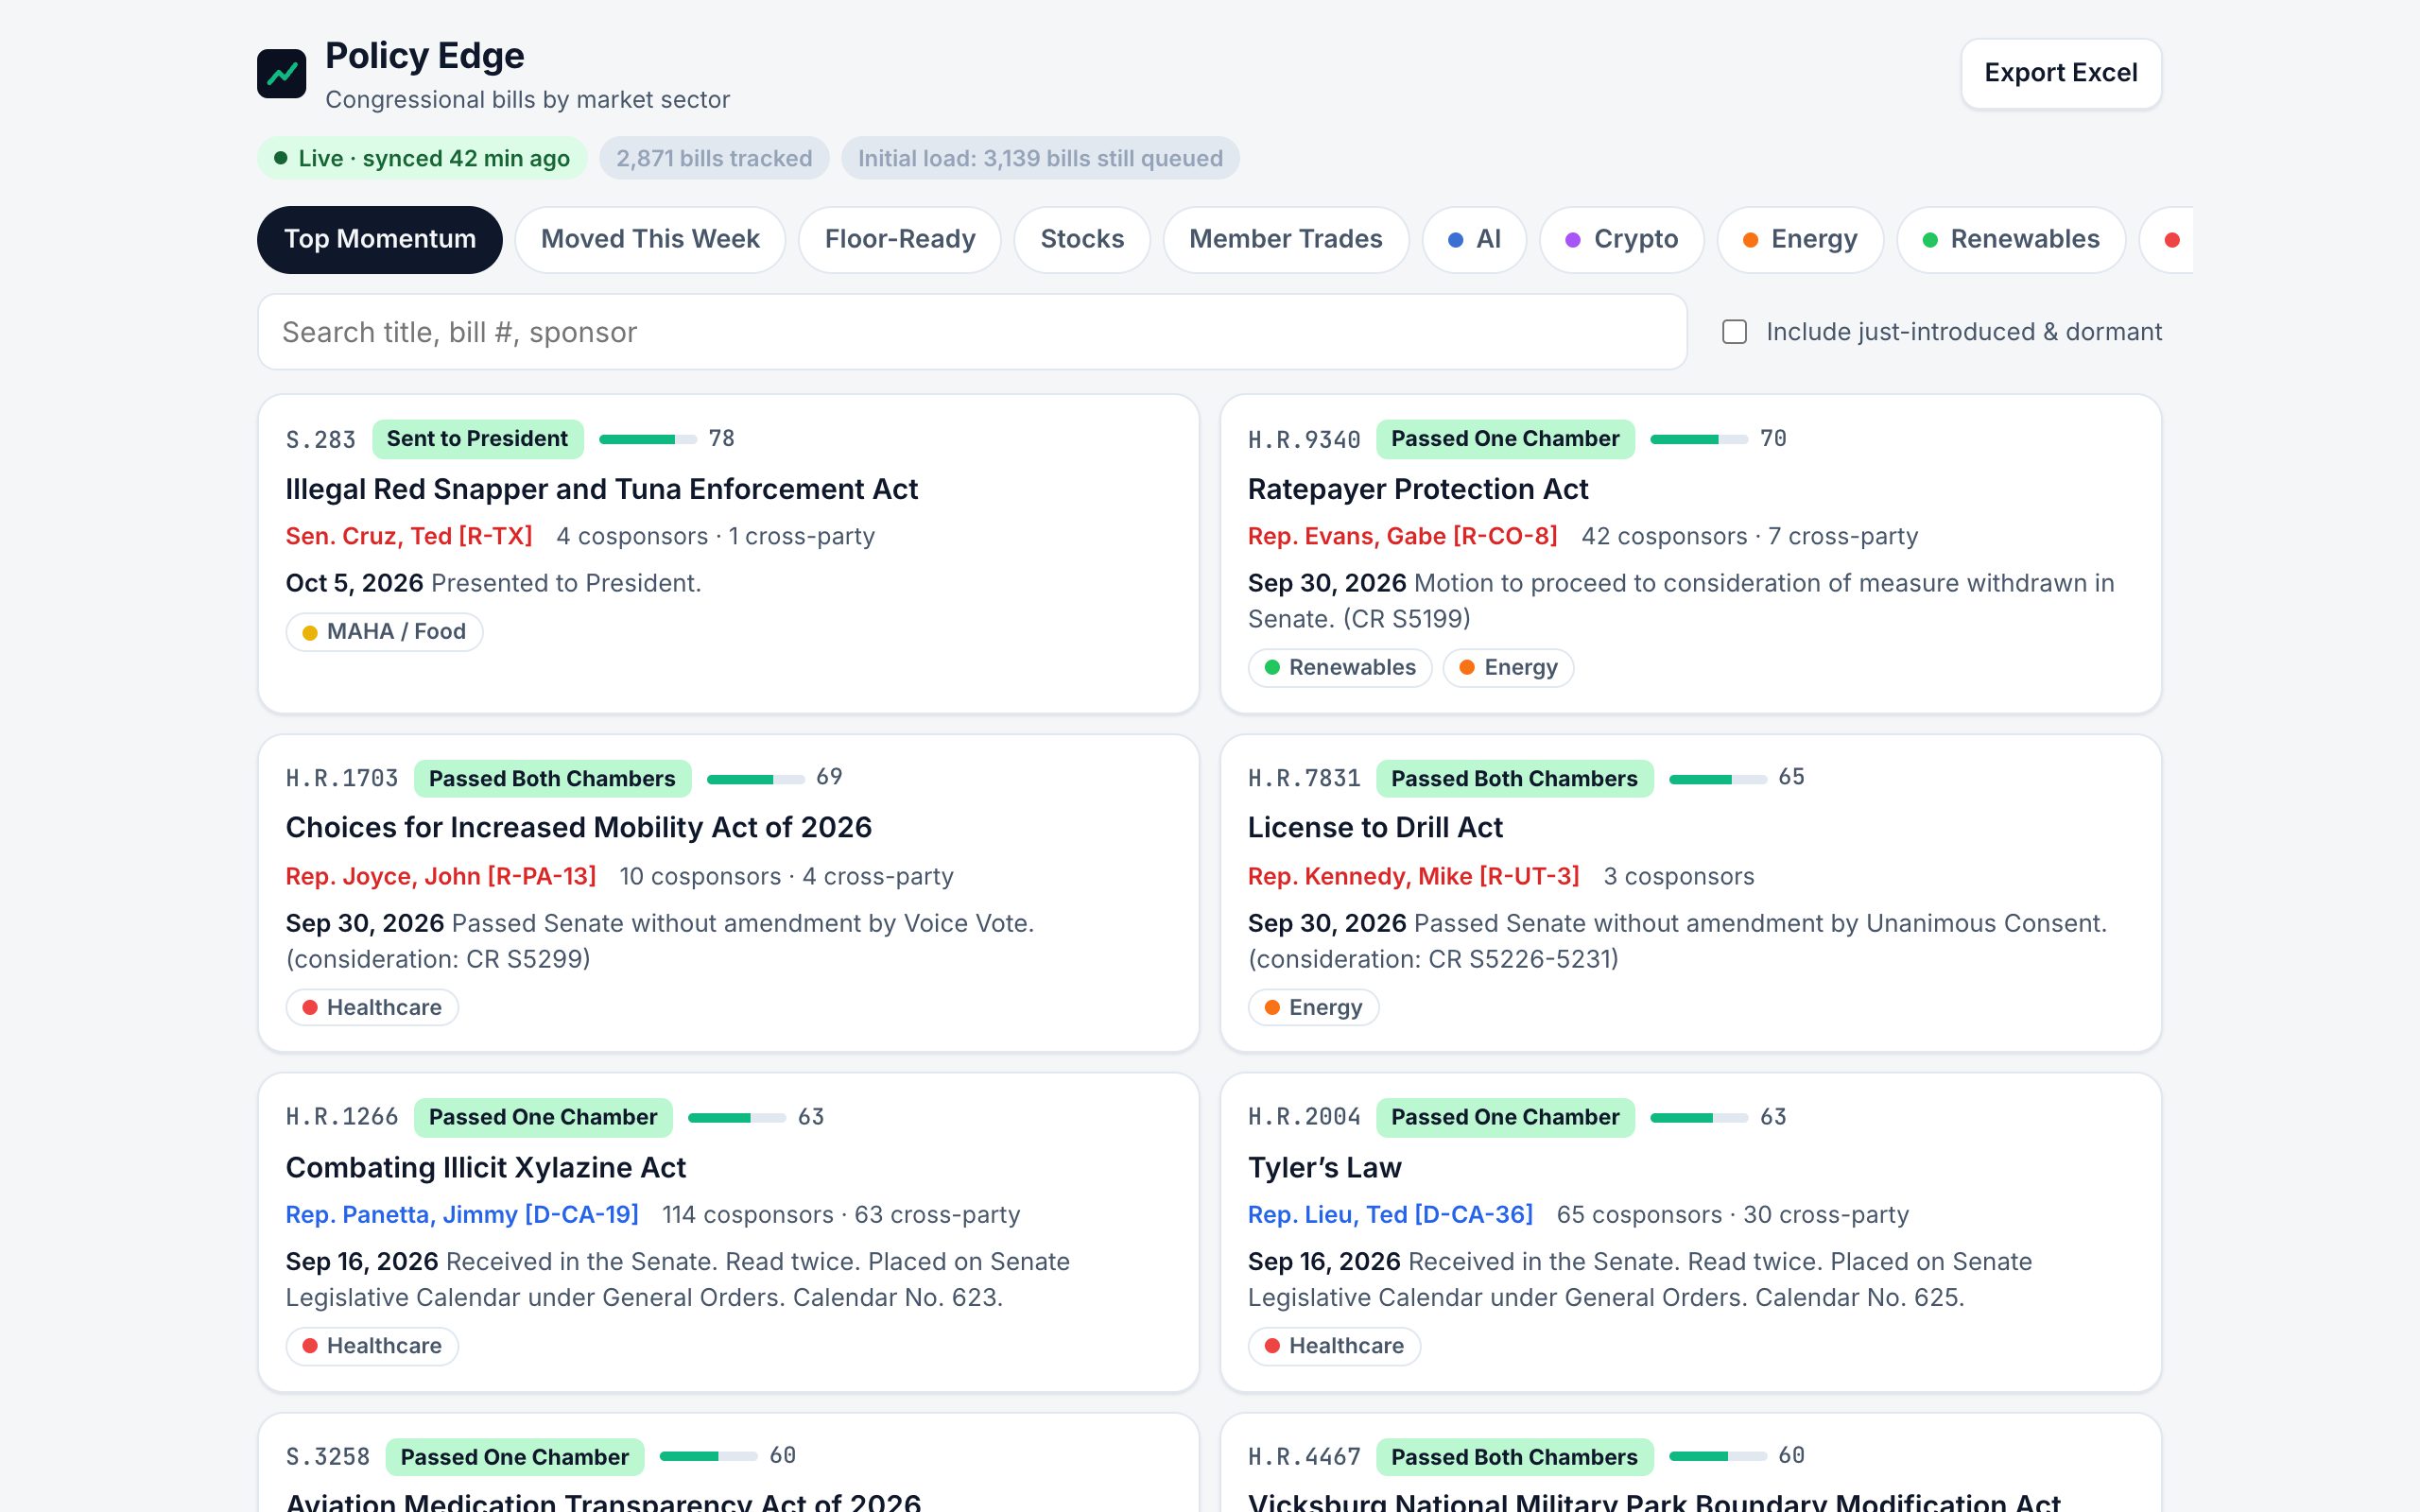Click Healthcare tag on Combating Illicit Xylazine Act
2420x1512 pixels.
pos(372,1346)
